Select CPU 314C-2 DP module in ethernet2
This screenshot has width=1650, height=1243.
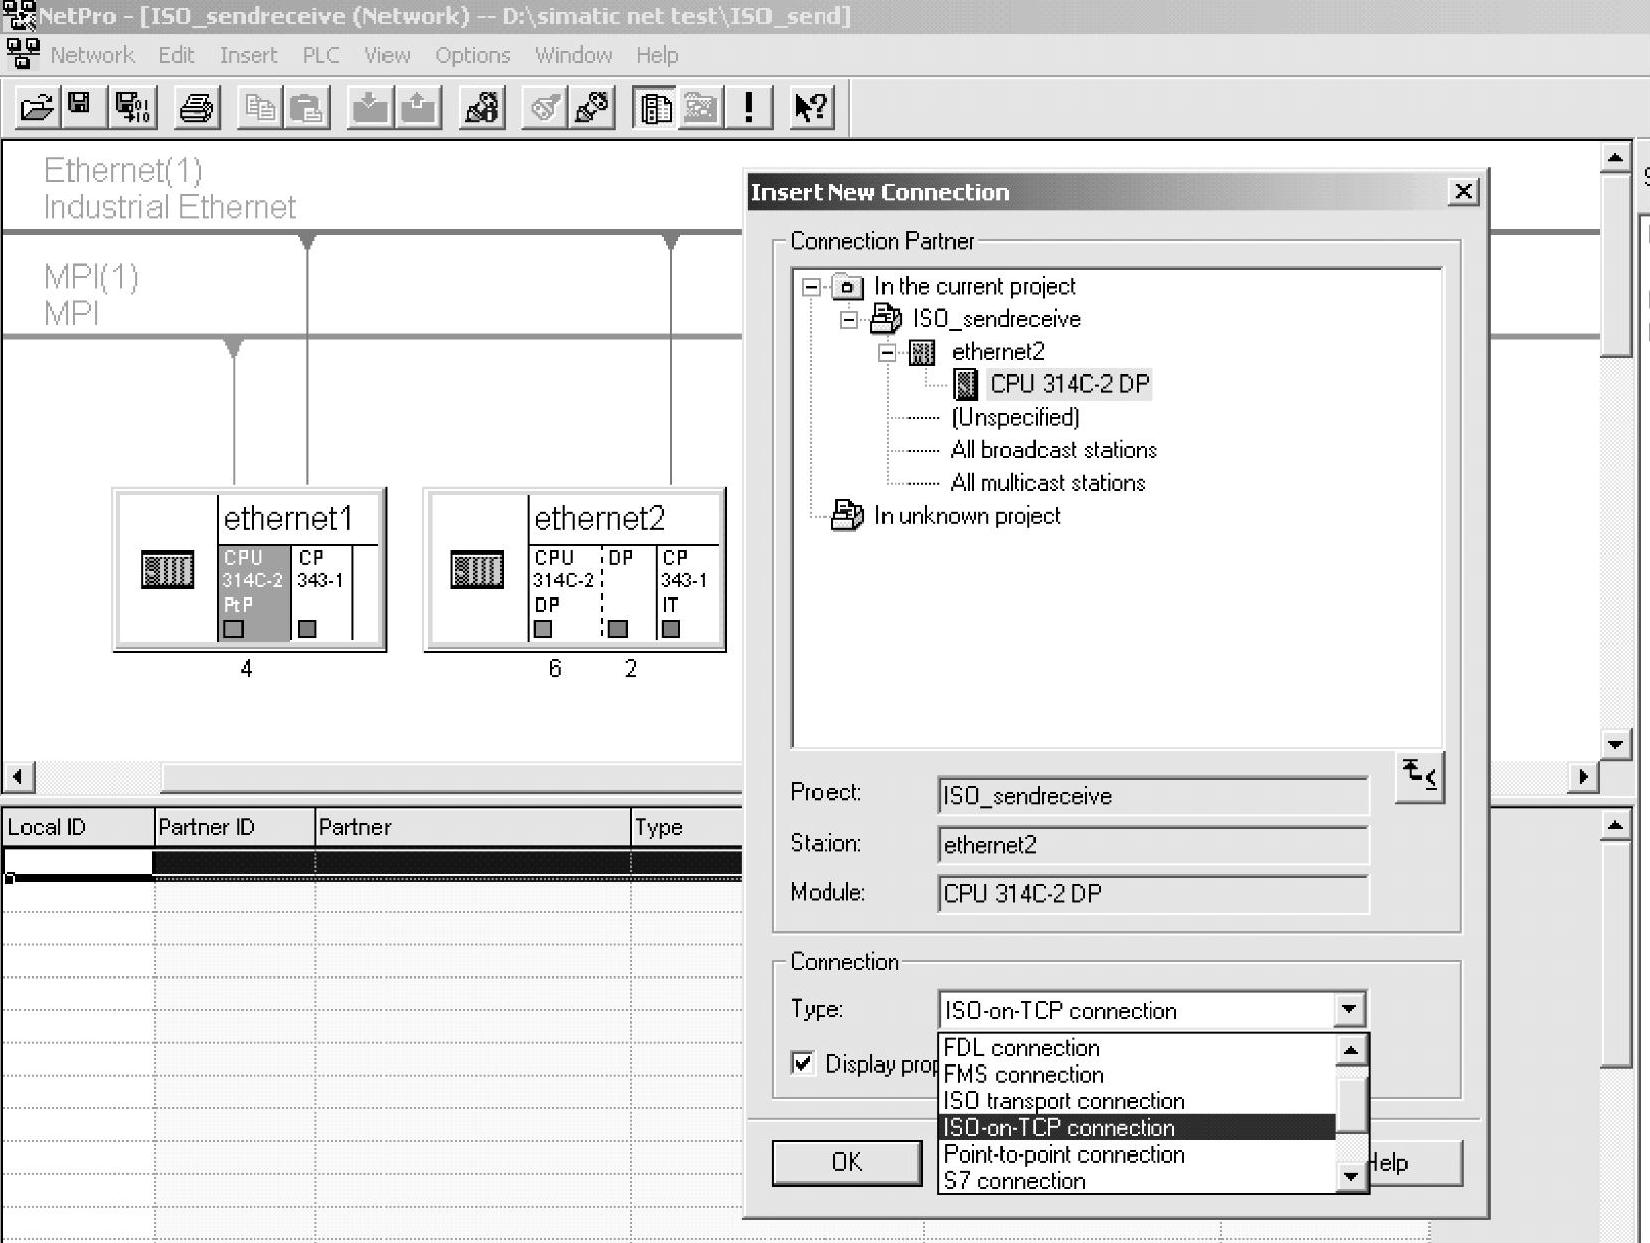click(x=565, y=592)
